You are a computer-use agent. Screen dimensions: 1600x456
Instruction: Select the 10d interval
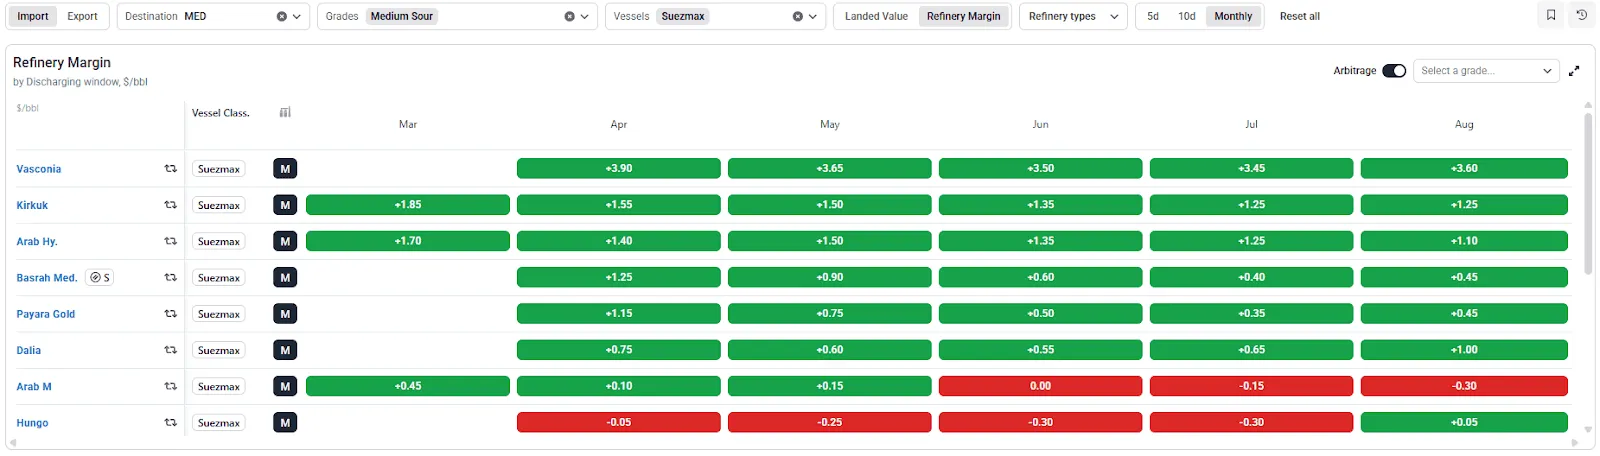(x=1187, y=16)
